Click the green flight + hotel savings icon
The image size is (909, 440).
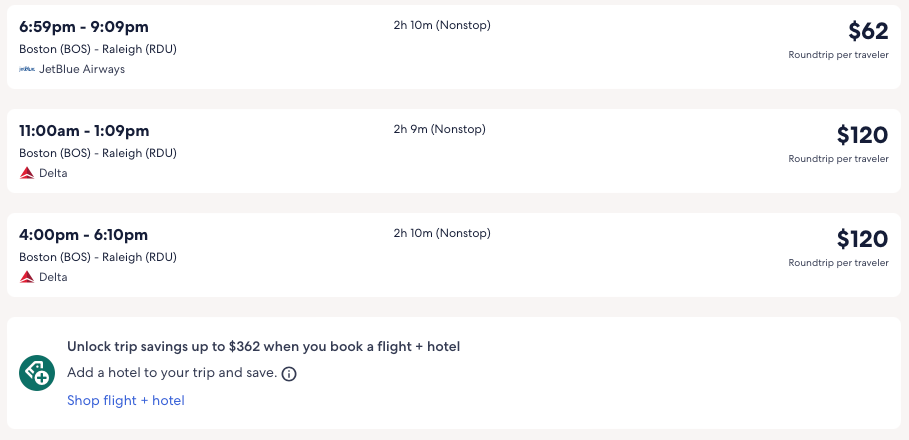37,373
